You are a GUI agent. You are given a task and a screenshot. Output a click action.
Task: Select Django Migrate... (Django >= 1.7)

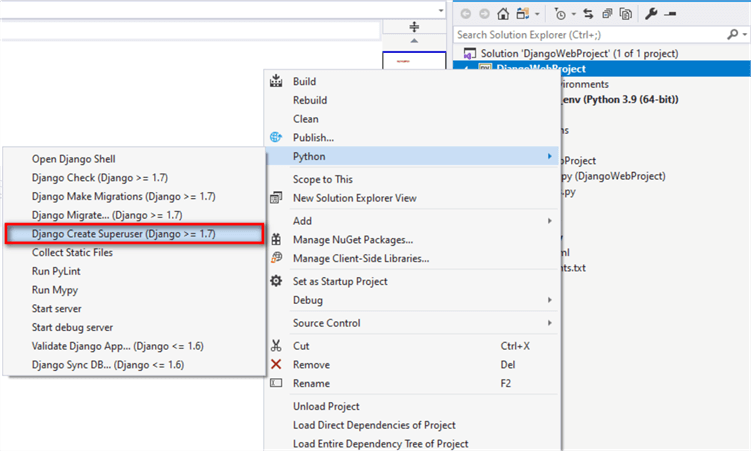107,214
